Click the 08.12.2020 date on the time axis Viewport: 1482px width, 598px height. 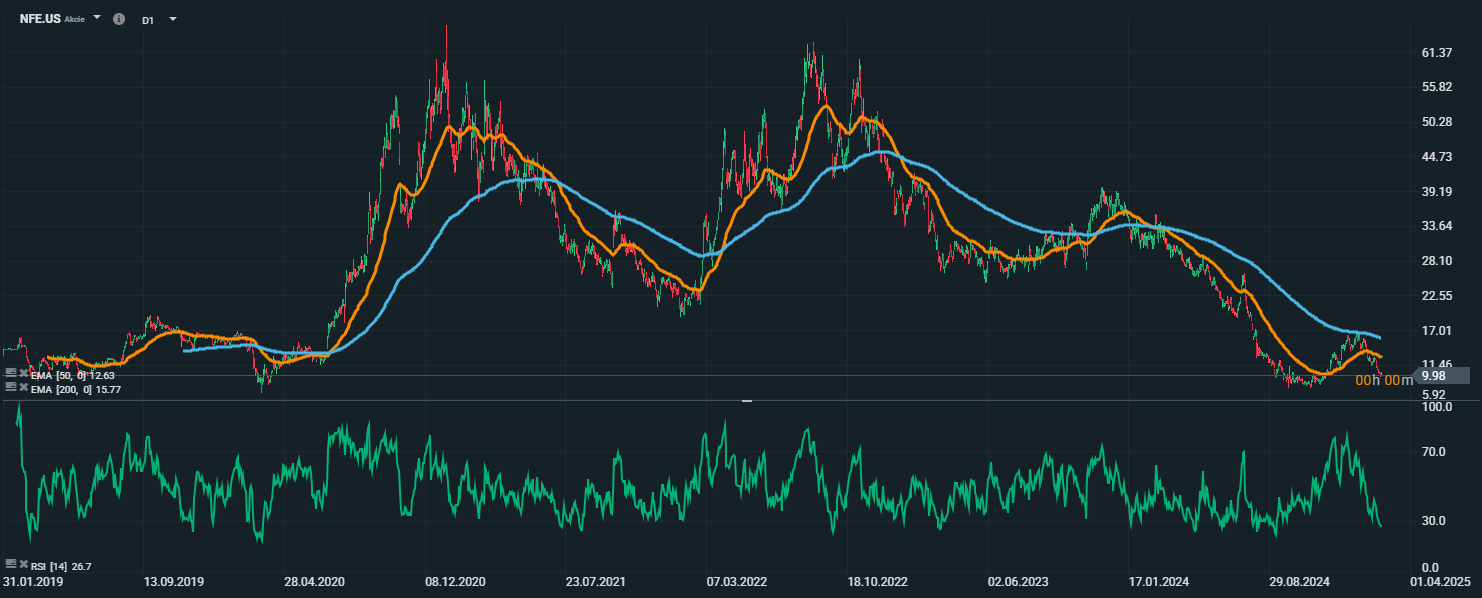pos(455,581)
